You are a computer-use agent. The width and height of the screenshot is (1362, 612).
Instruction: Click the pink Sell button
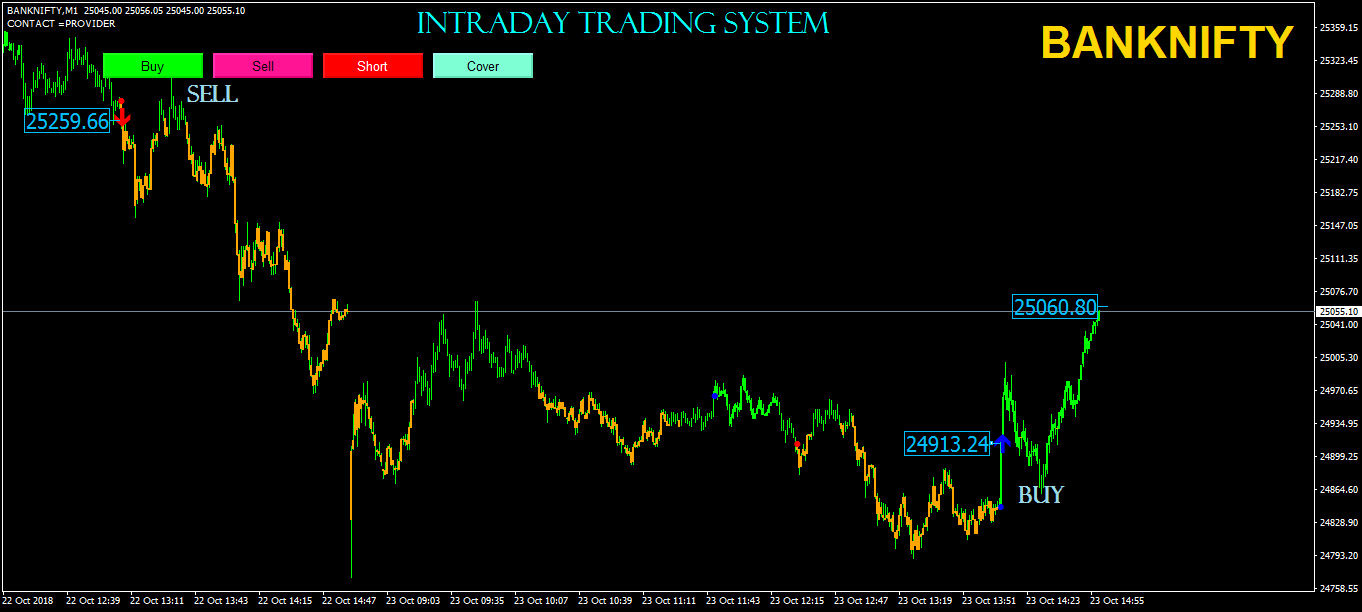[x=262, y=66]
